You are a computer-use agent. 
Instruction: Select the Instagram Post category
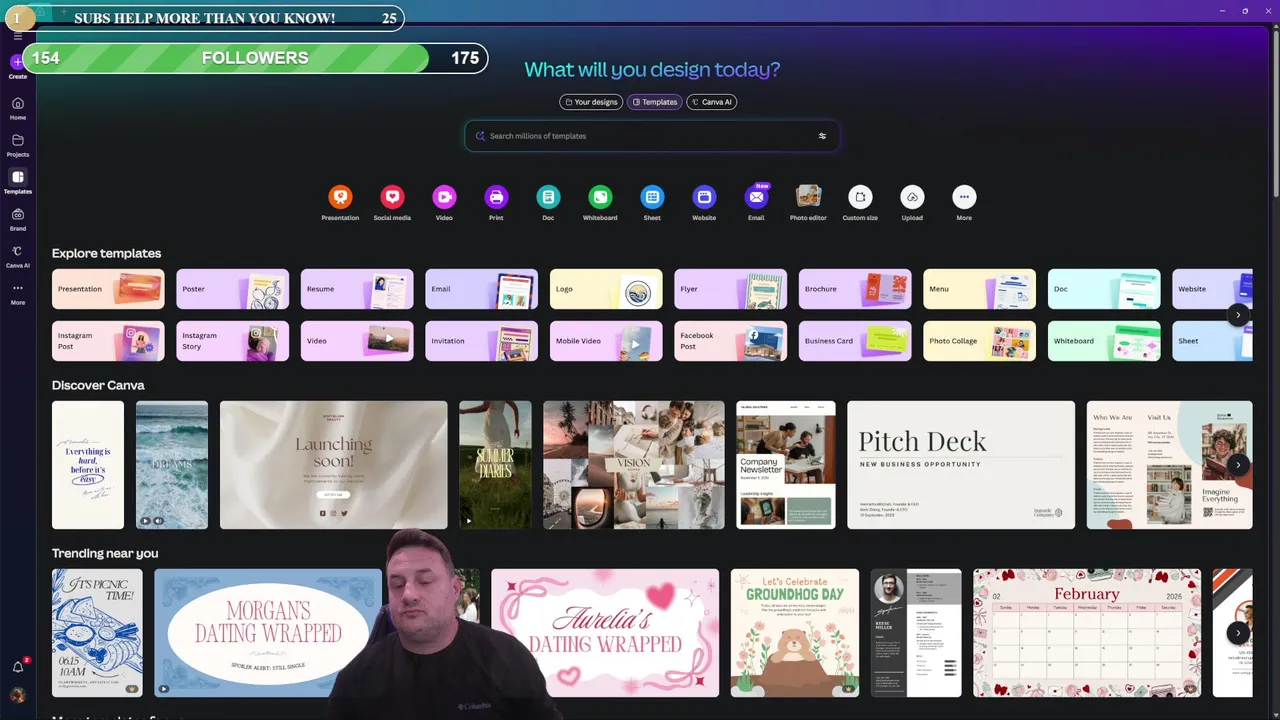(x=108, y=341)
